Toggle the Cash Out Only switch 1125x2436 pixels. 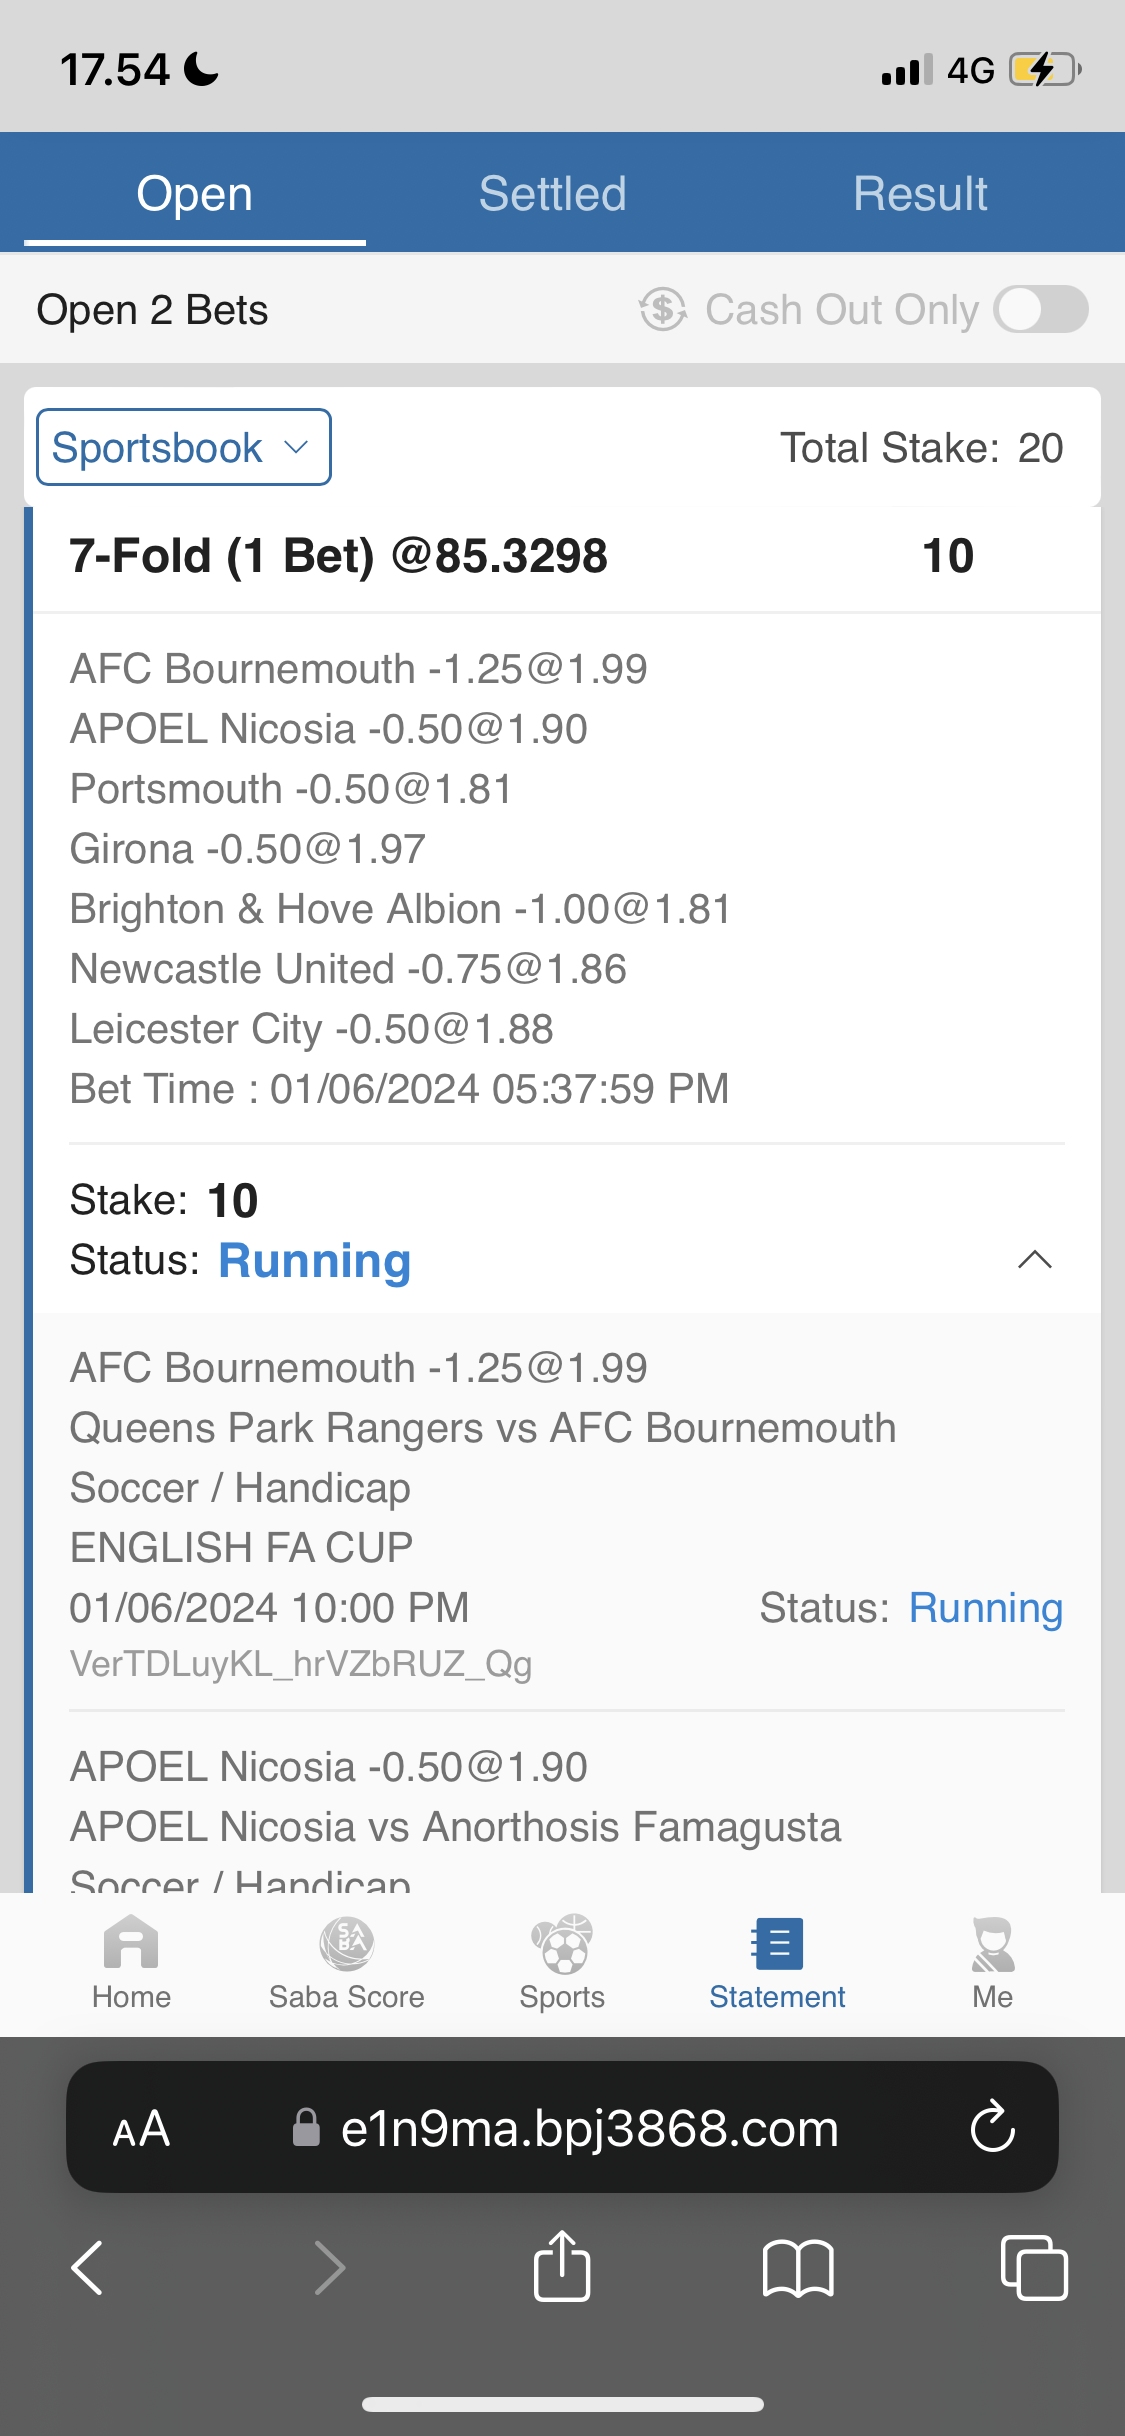tap(1041, 309)
